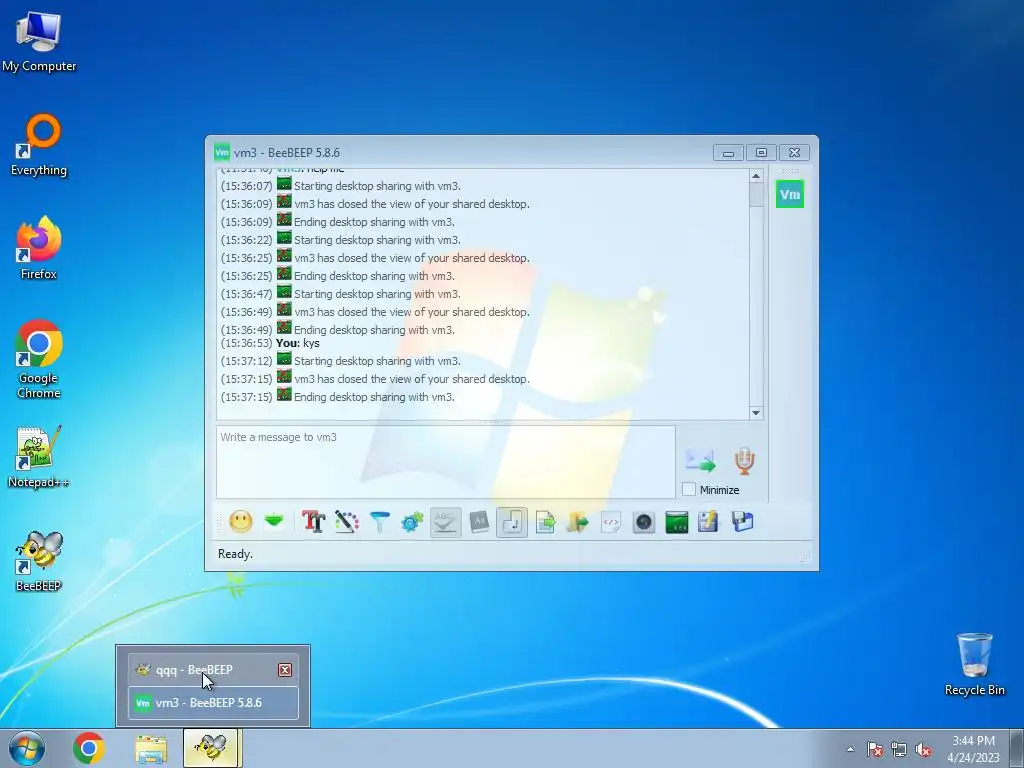Select the BeeBEEP desktop shortcut
Viewport: 1024px width, 768px height.
click(39, 561)
